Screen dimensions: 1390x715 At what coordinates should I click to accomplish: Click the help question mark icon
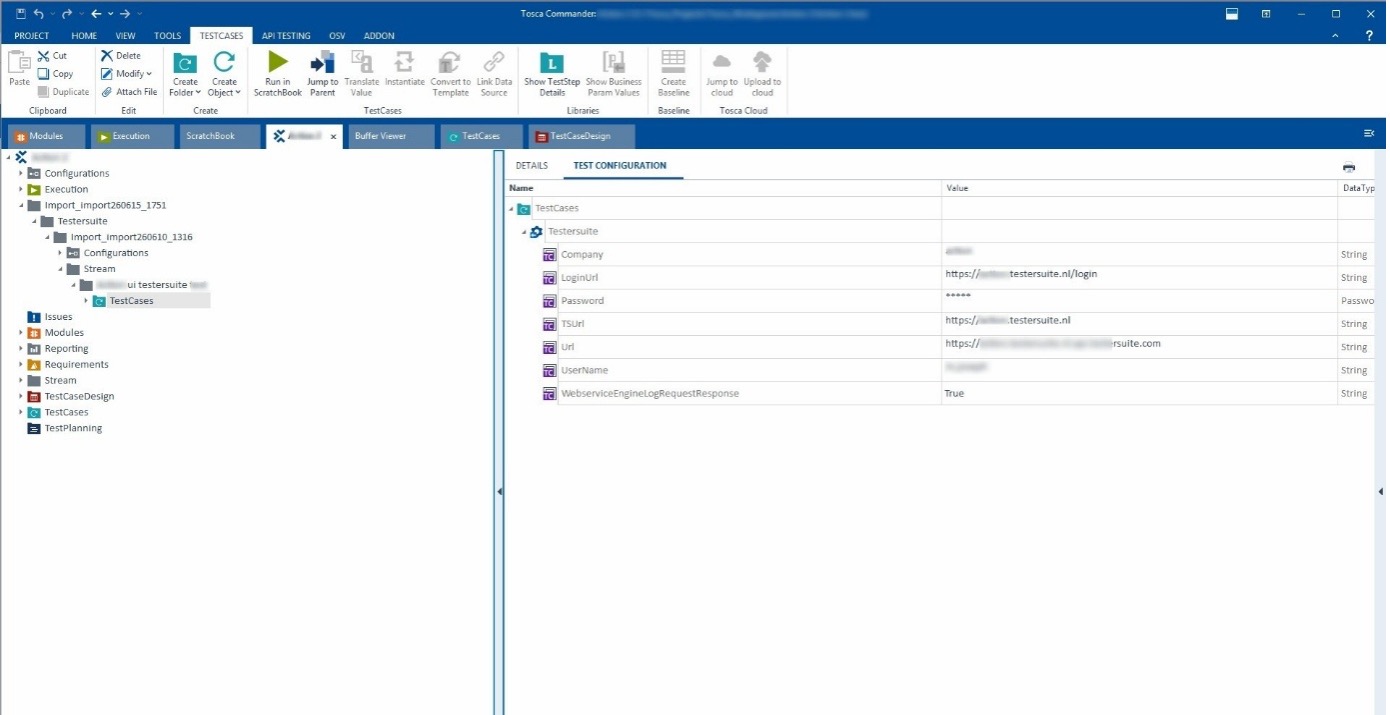(x=1369, y=36)
